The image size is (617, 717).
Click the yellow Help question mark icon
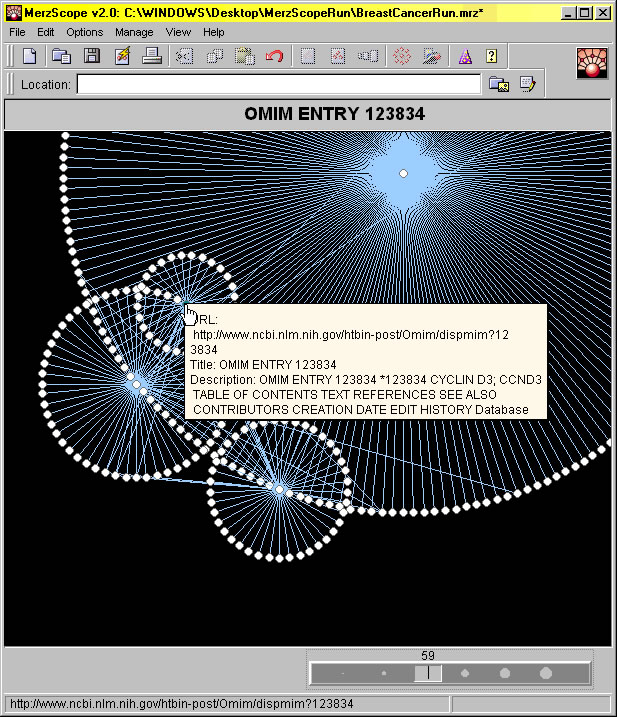(x=492, y=56)
